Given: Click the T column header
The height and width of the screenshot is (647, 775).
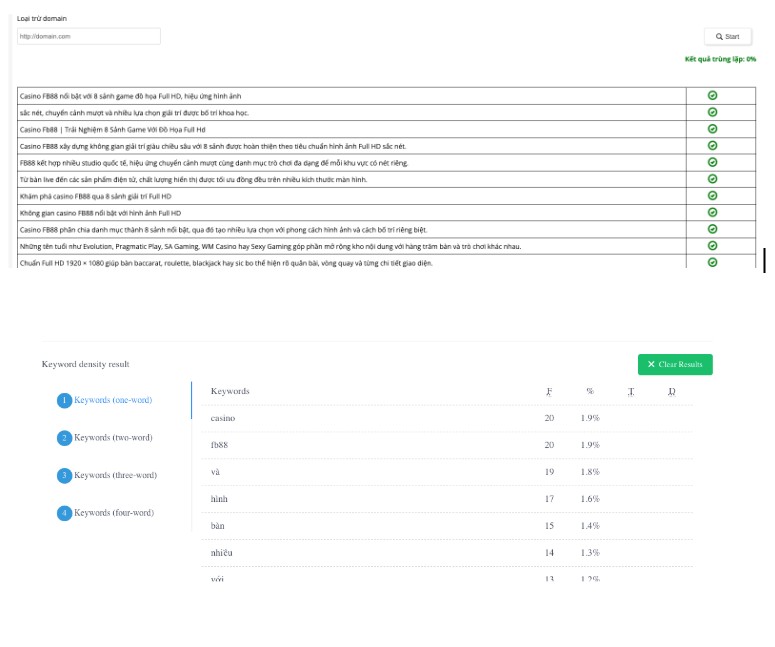Looking at the screenshot, I should tap(631, 391).
